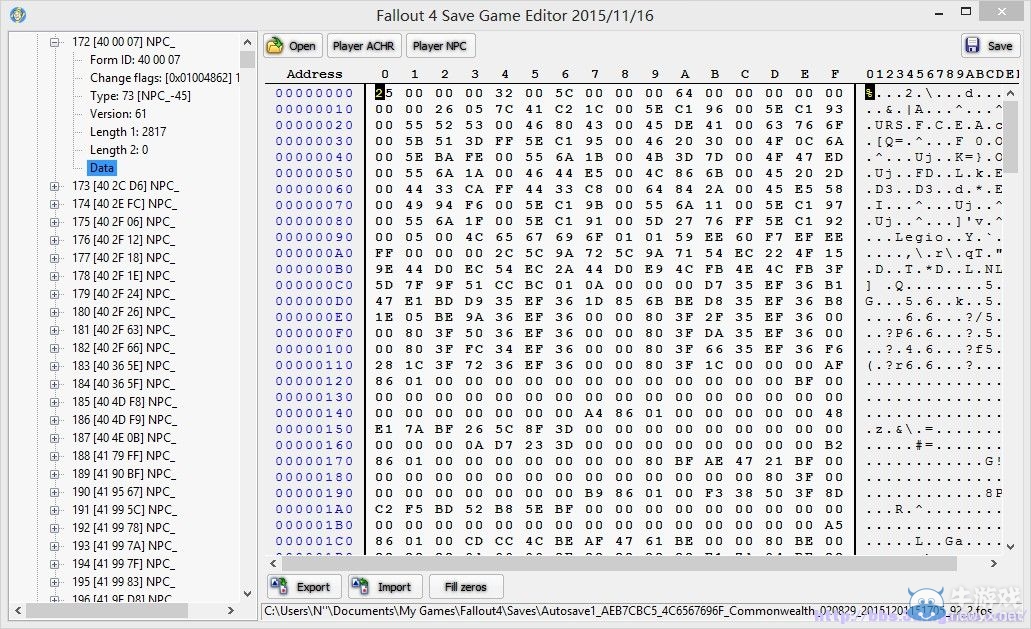The width and height of the screenshot is (1031, 629).
Task: Maximize the Save Game Editor window
Action: tap(966, 11)
